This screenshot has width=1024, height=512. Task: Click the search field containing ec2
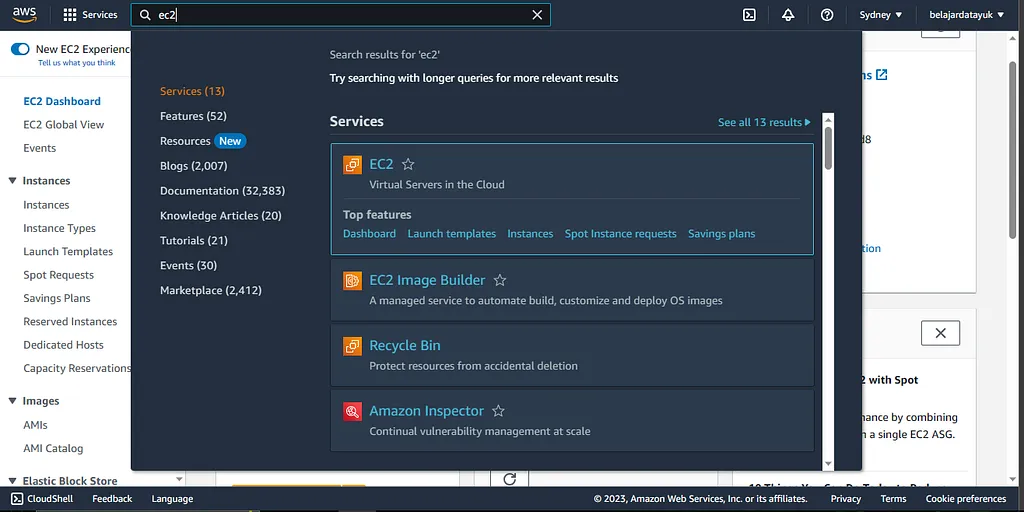point(340,15)
